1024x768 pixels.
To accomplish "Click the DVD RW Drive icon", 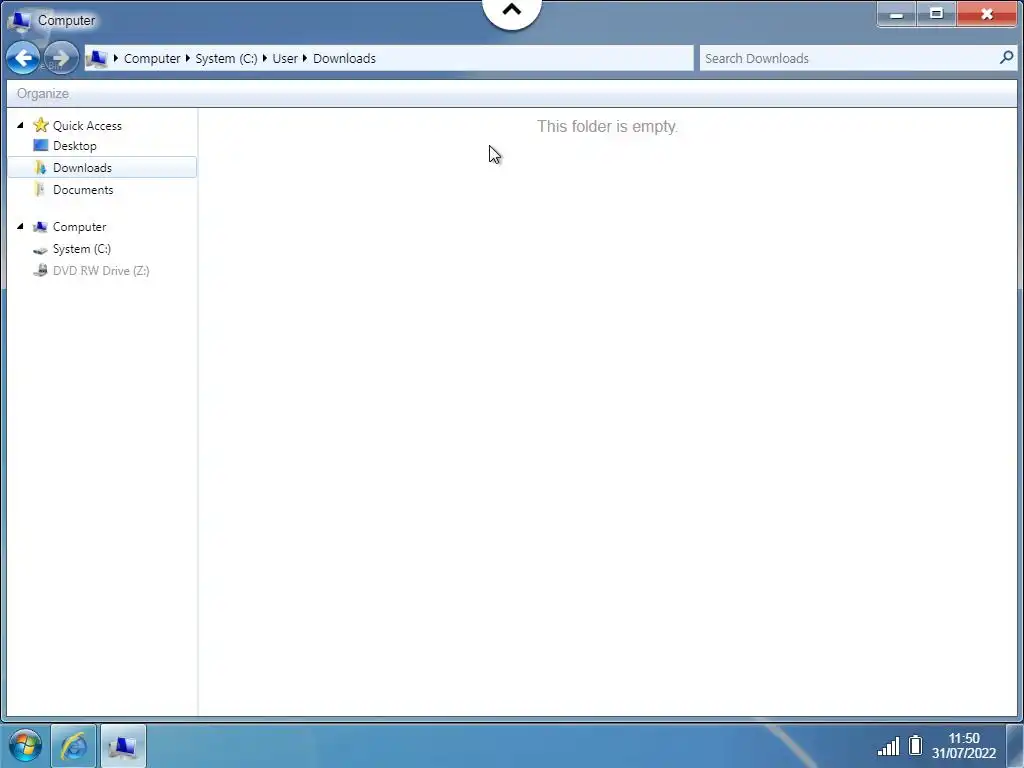I will click(x=40, y=270).
